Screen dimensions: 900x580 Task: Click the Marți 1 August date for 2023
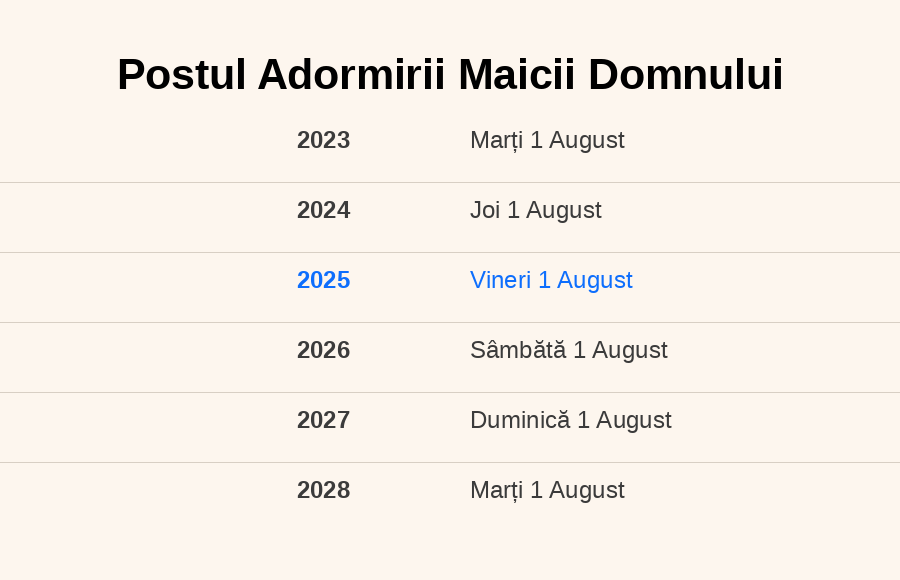pos(547,140)
